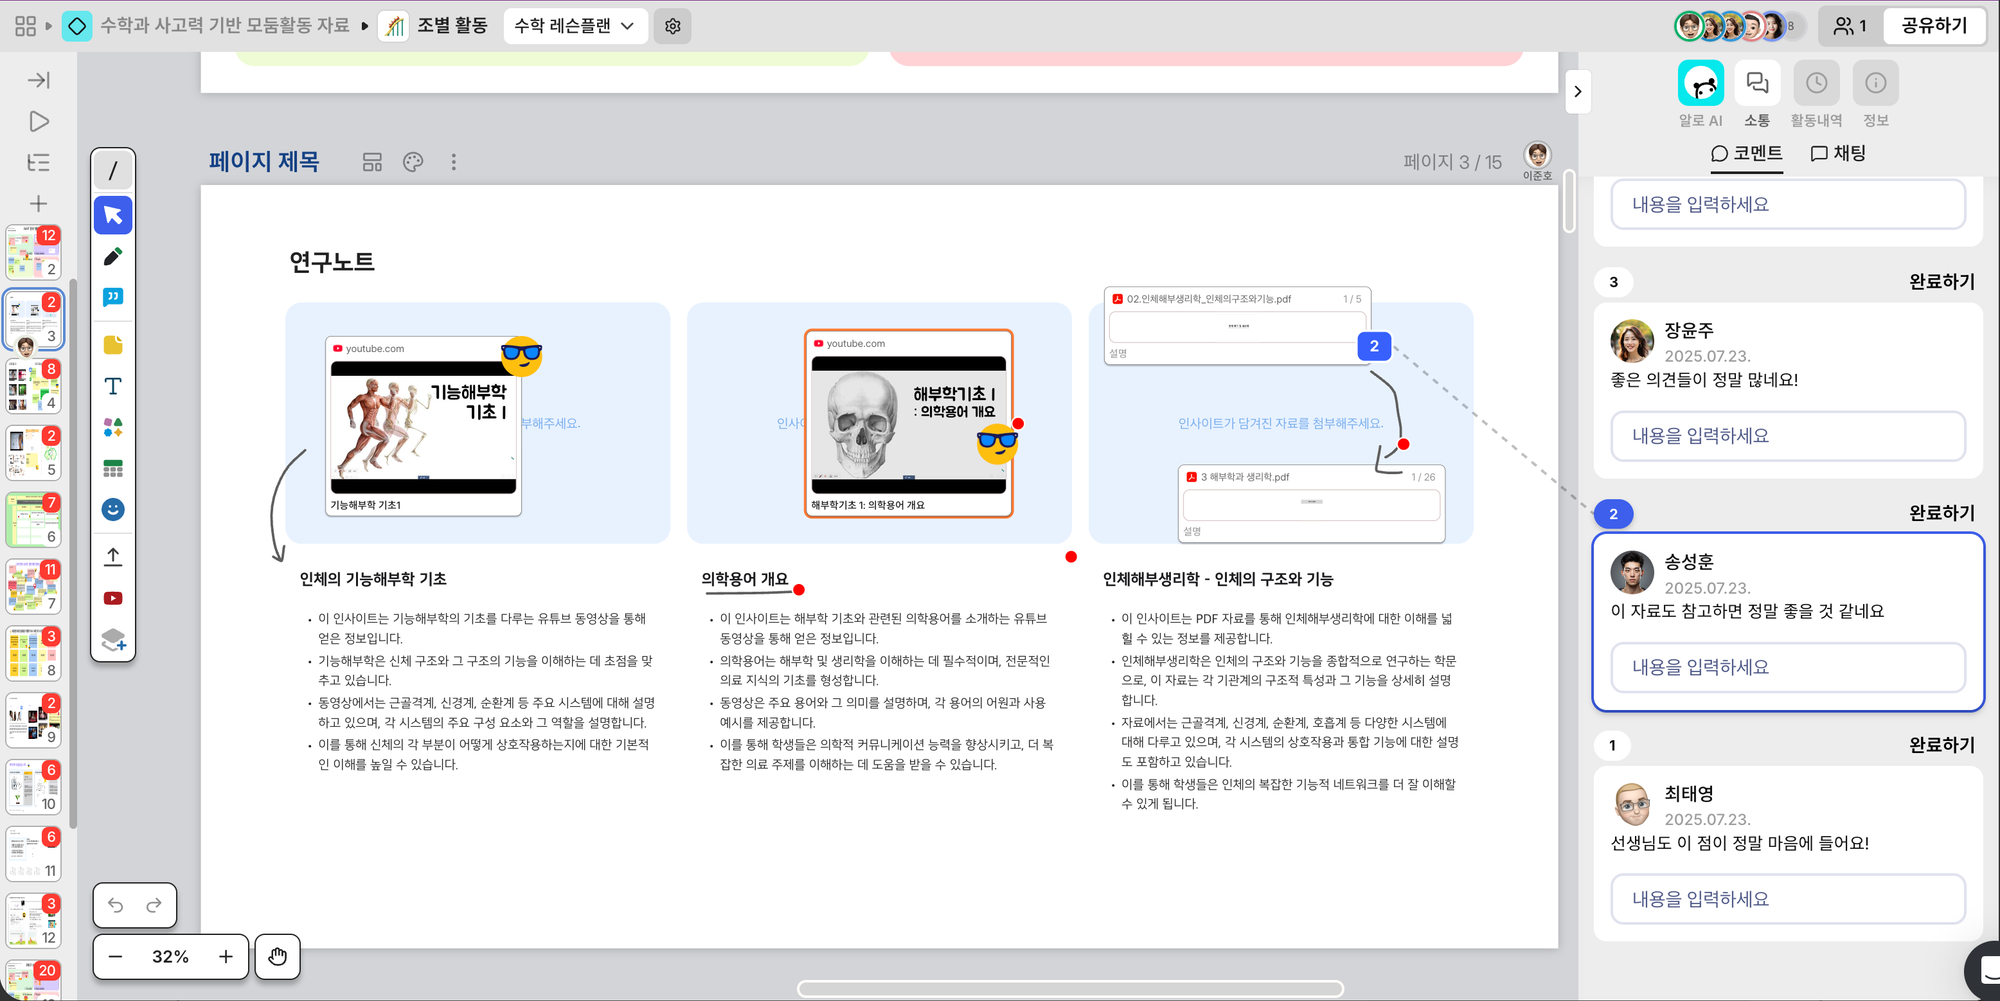Open the 수학 레슨플랜 dropdown
The image size is (2000, 1001).
point(574,26)
